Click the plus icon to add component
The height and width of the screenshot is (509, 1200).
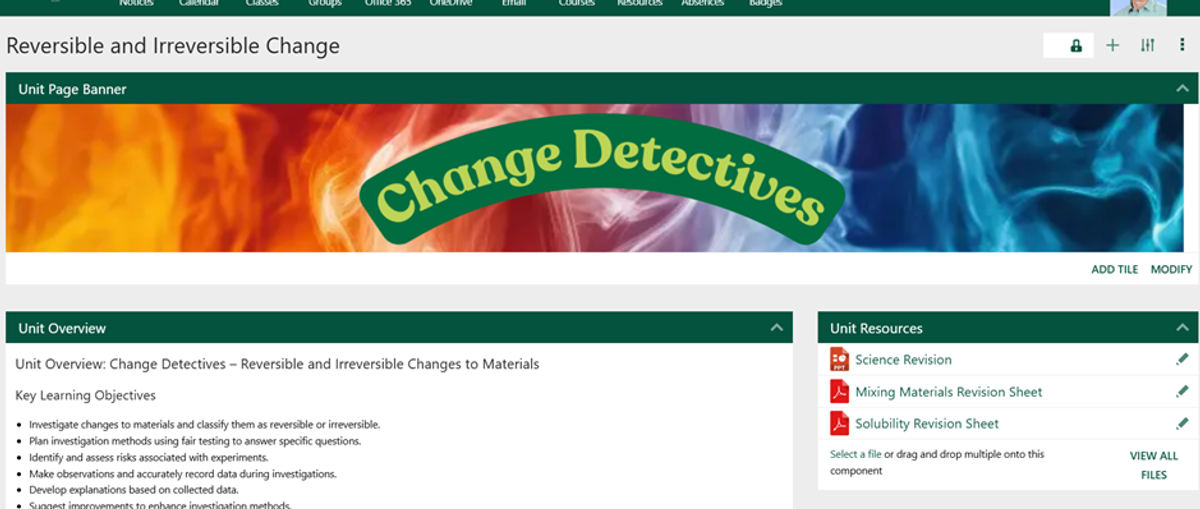[1112, 45]
